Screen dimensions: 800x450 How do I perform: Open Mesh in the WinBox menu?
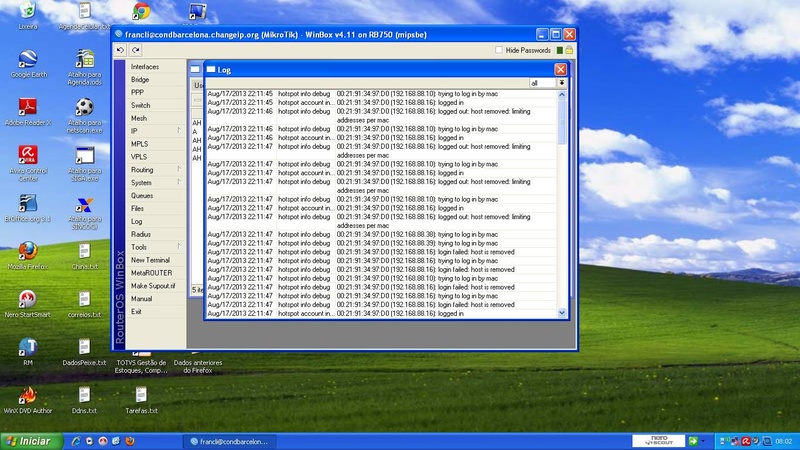(x=139, y=118)
